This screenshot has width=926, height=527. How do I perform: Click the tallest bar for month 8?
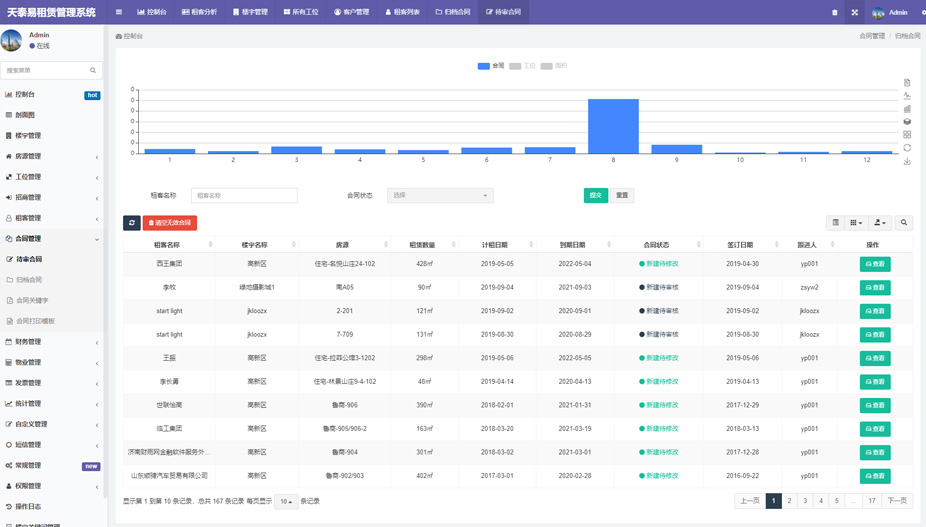(613, 126)
